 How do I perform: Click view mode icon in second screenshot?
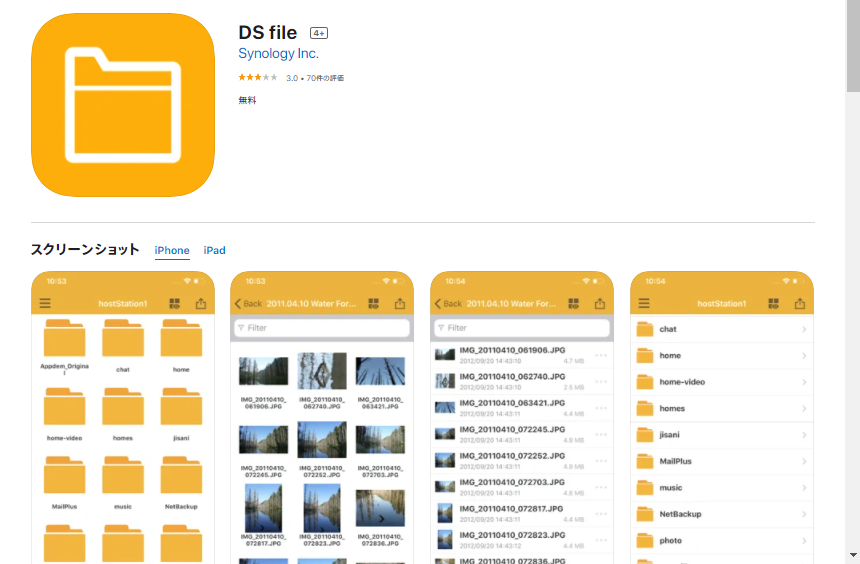(x=374, y=303)
